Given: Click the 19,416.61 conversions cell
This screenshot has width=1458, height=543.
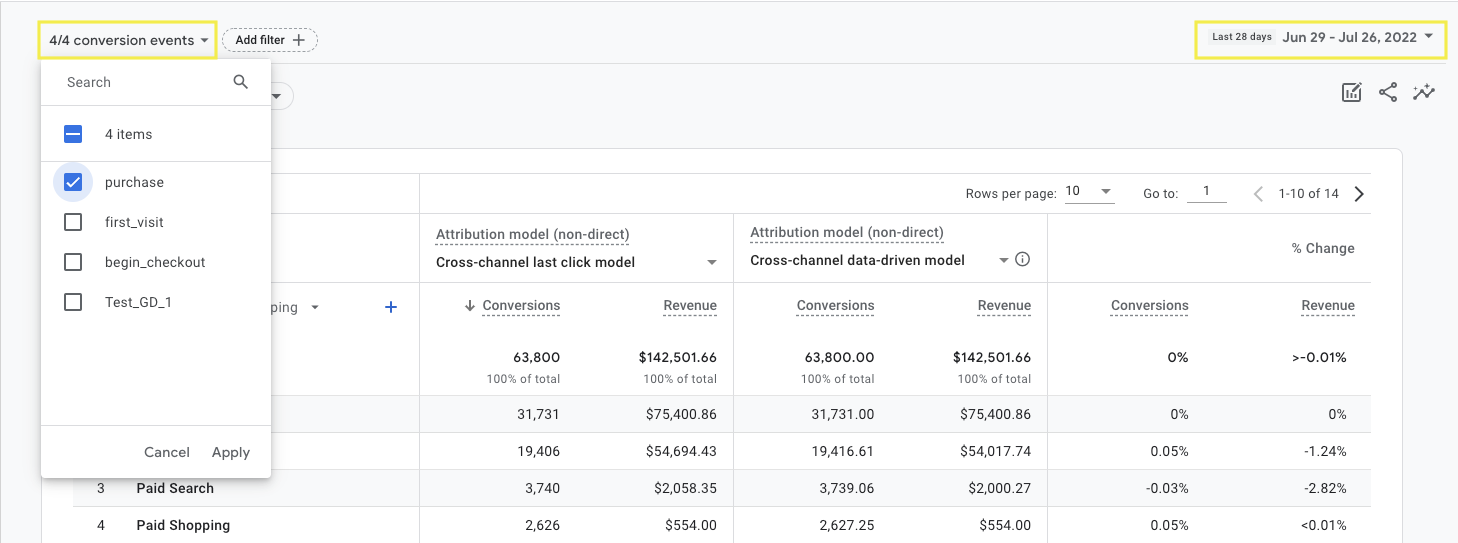Looking at the screenshot, I should click(845, 451).
